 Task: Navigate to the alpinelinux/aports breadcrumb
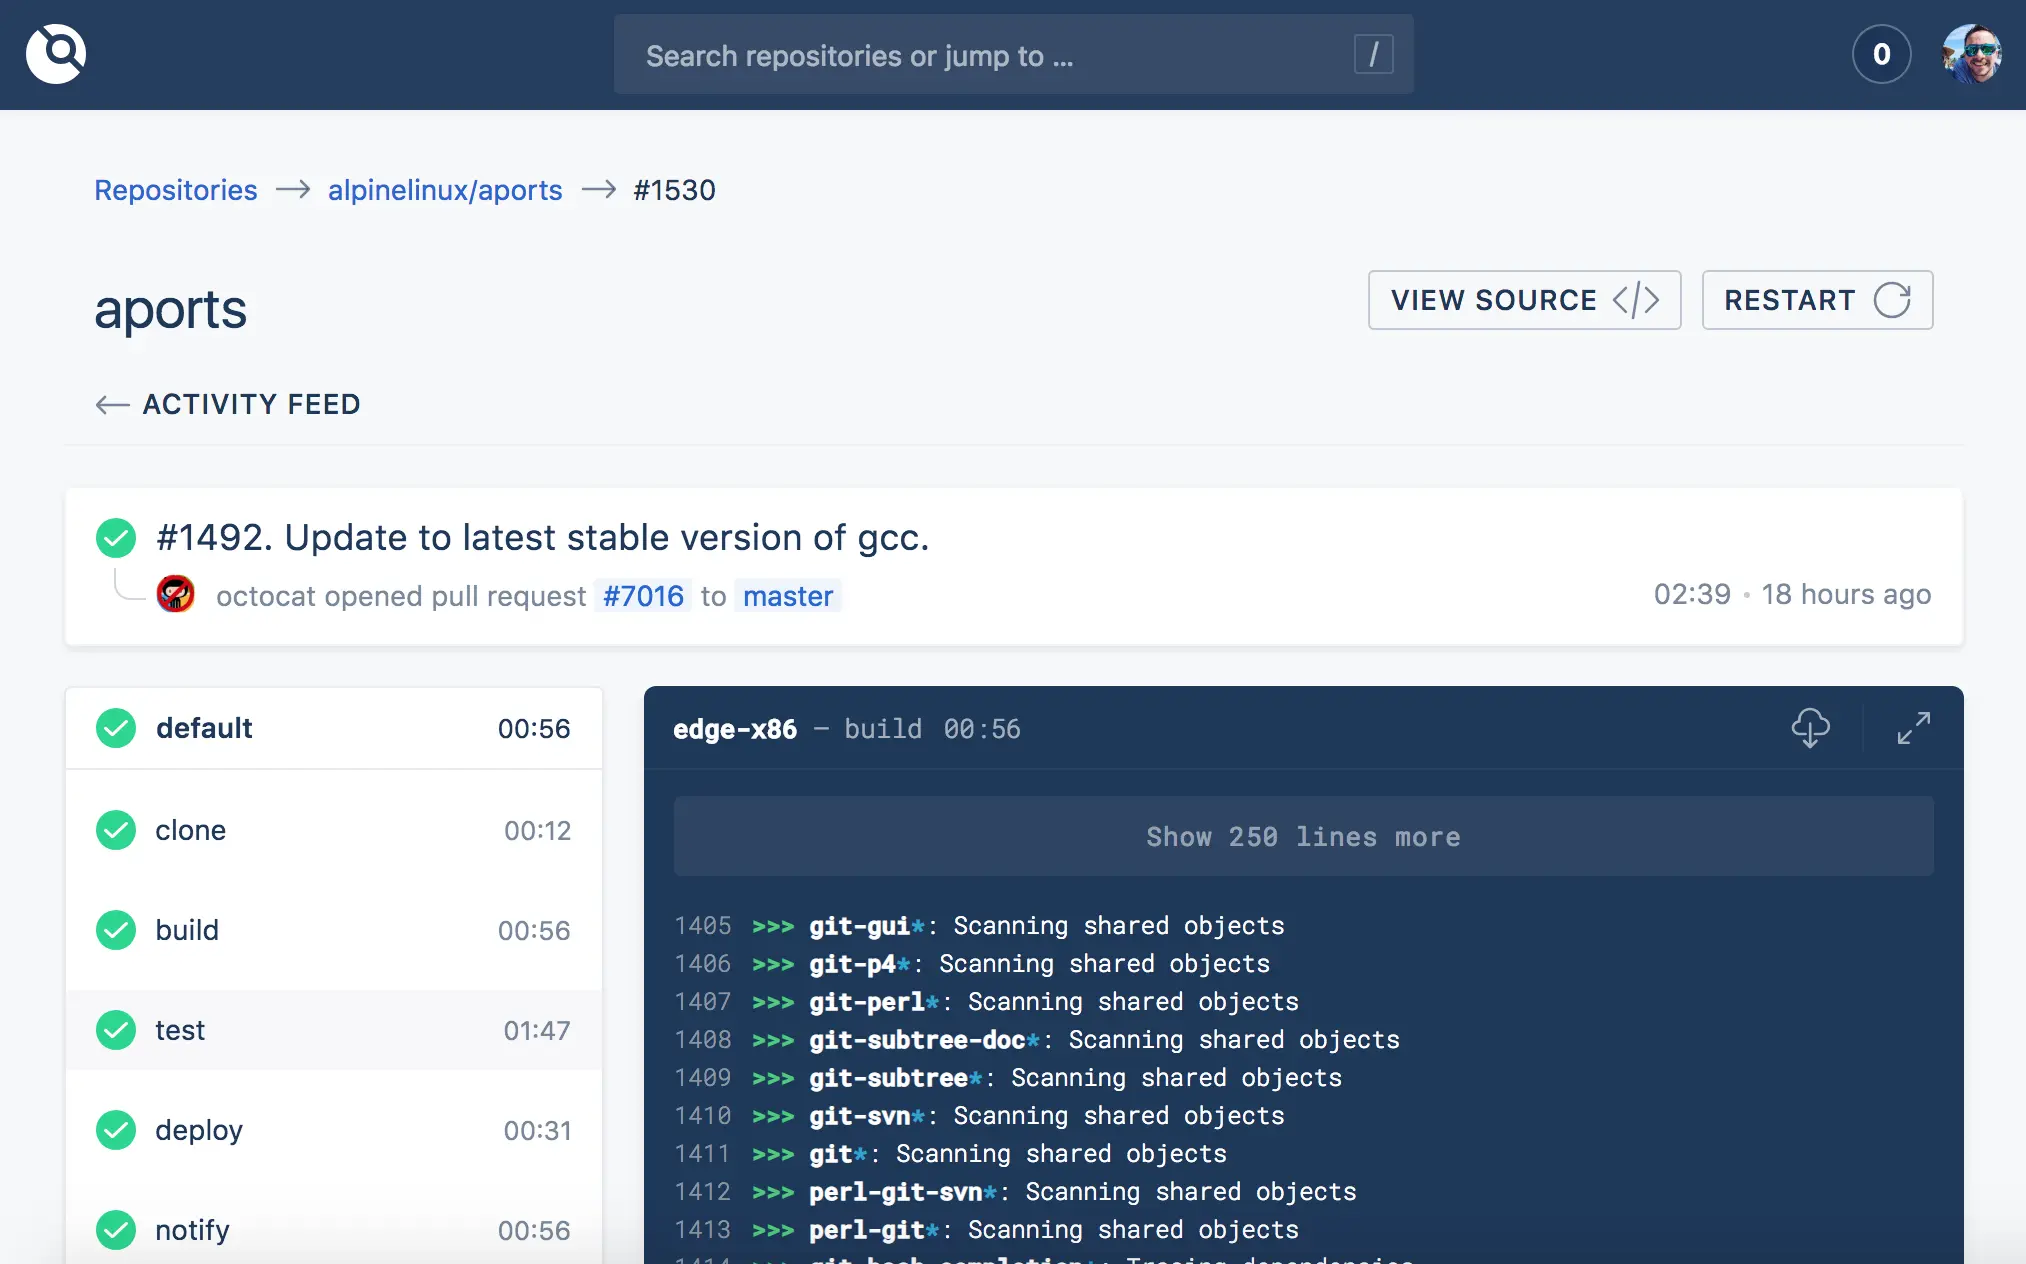(x=445, y=190)
